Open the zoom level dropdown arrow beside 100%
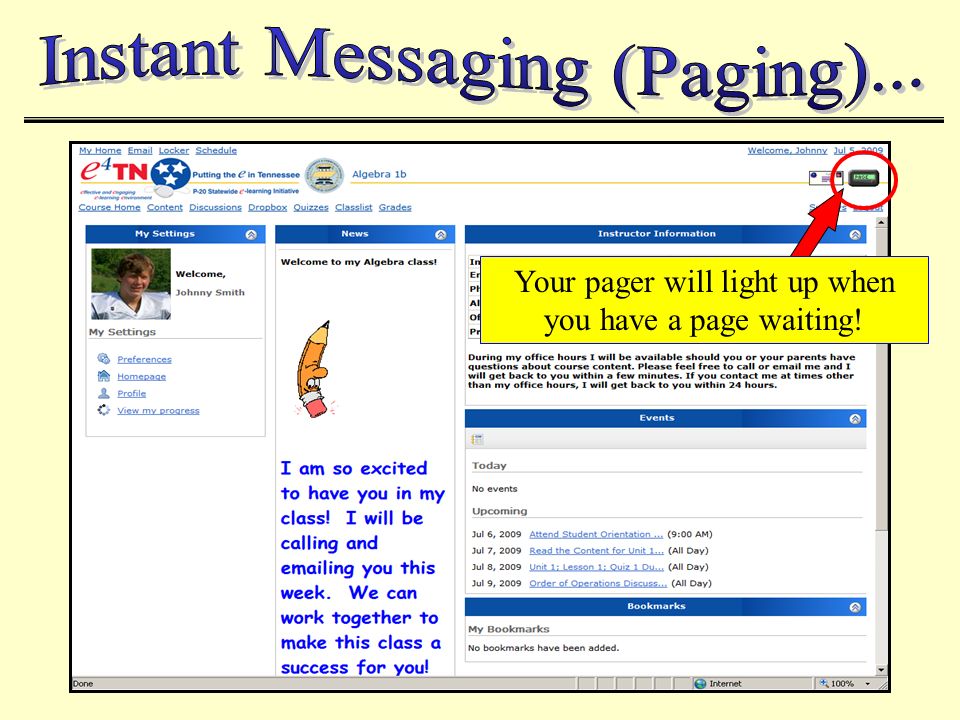 click(868, 683)
